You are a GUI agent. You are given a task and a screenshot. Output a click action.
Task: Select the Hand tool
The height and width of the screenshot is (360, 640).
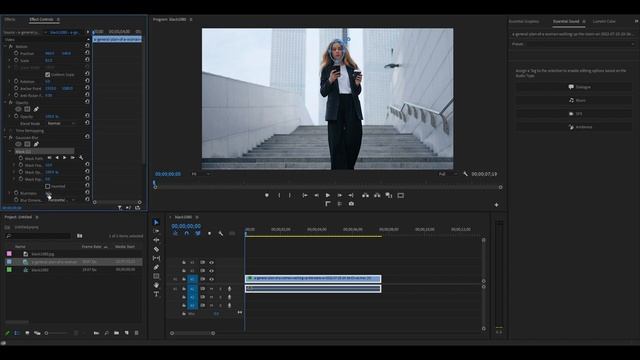pyautogui.click(x=156, y=285)
